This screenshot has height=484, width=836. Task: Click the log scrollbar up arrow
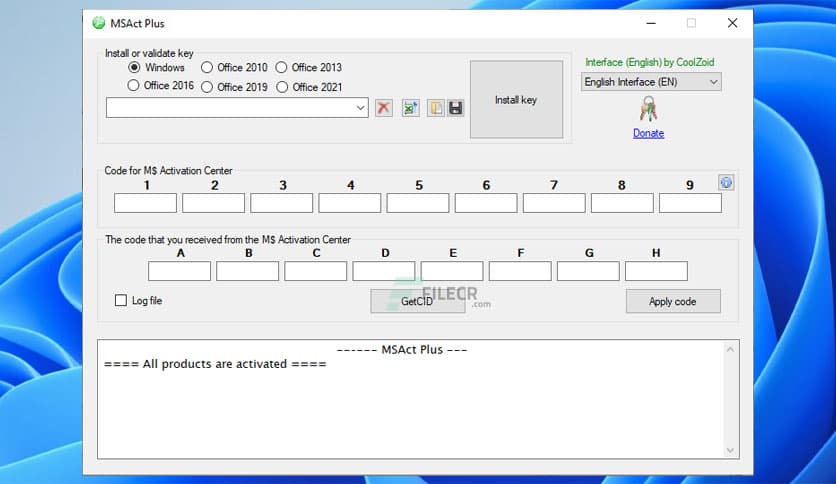click(x=730, y=350)
